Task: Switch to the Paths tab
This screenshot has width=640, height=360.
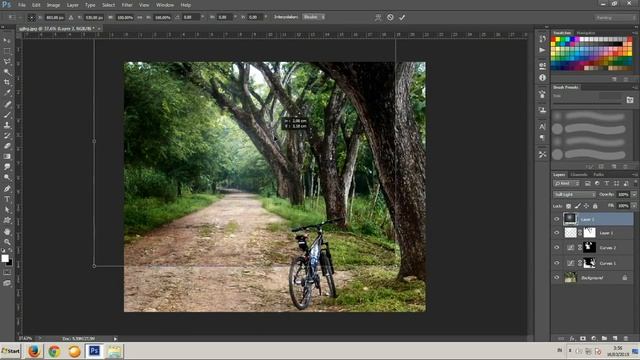Action: [x=599, y=175]
